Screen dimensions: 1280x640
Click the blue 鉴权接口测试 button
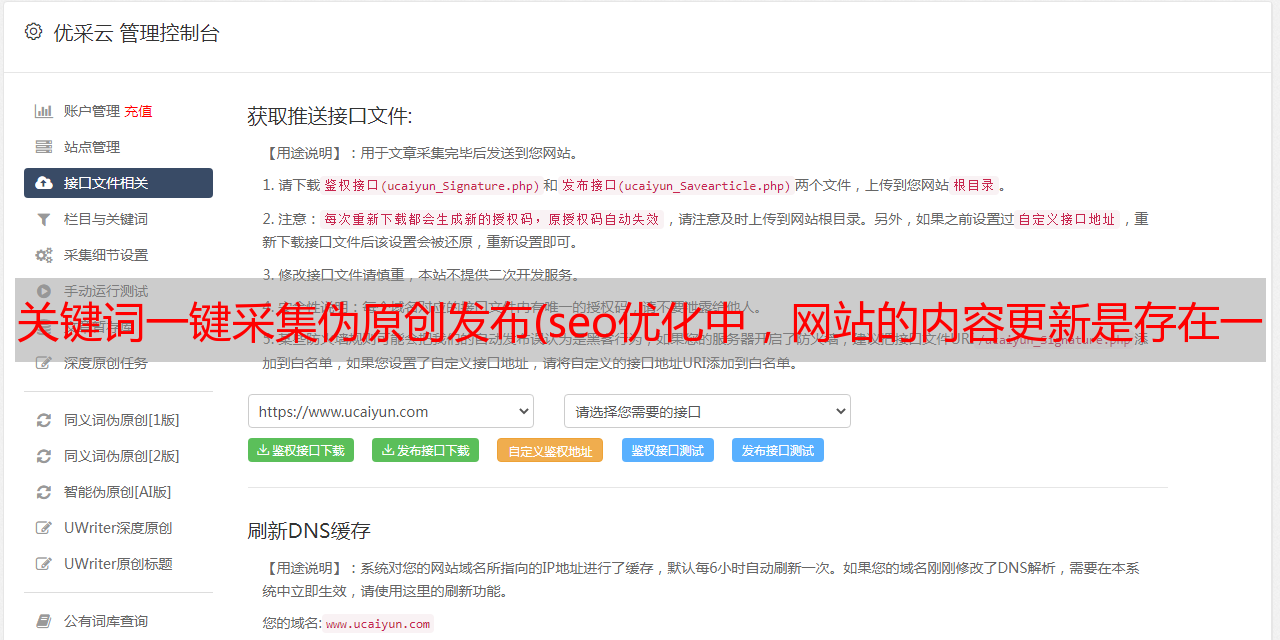[668, 450]
